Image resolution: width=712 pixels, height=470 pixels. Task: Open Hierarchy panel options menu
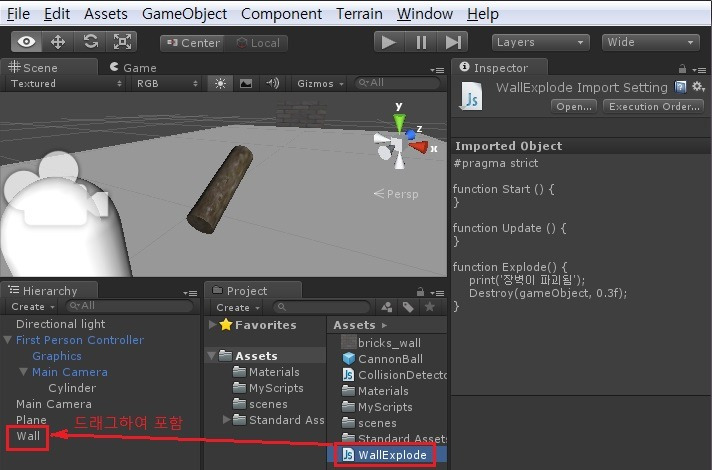pyautogui.click(x=190, y=293)
